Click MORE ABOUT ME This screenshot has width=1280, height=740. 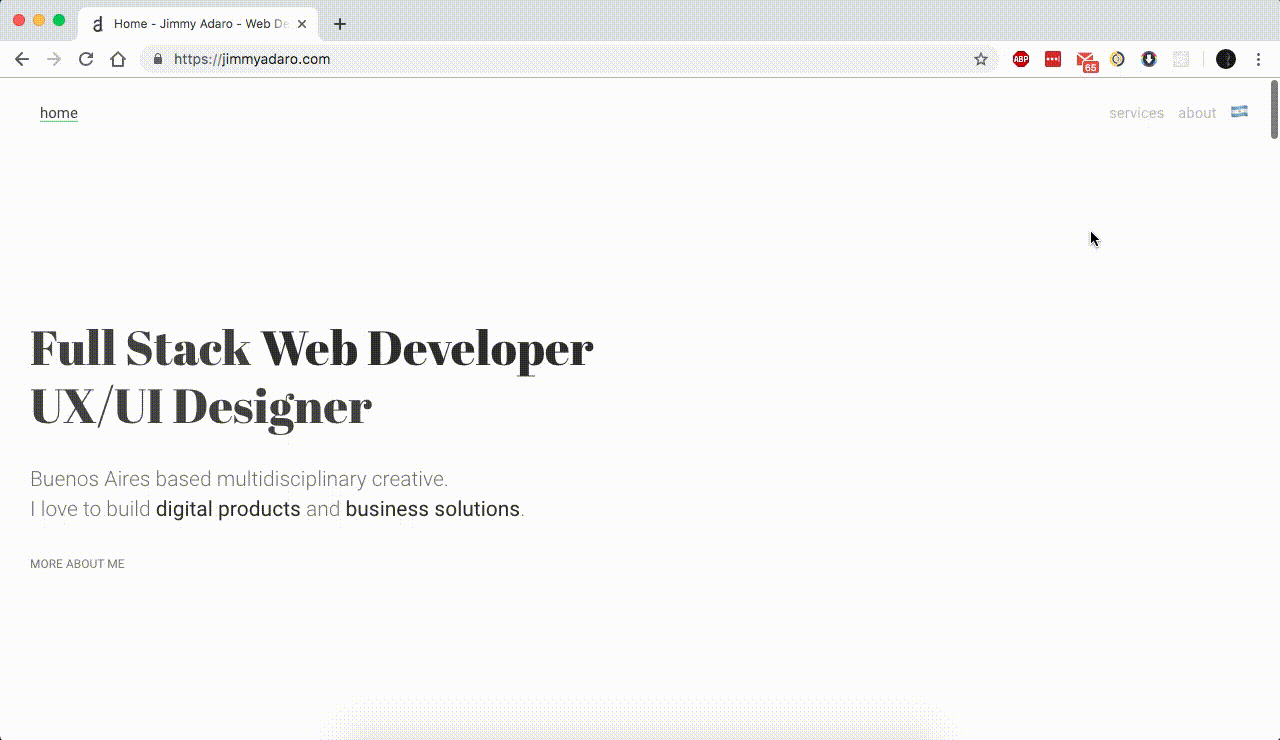click(77, 563)
